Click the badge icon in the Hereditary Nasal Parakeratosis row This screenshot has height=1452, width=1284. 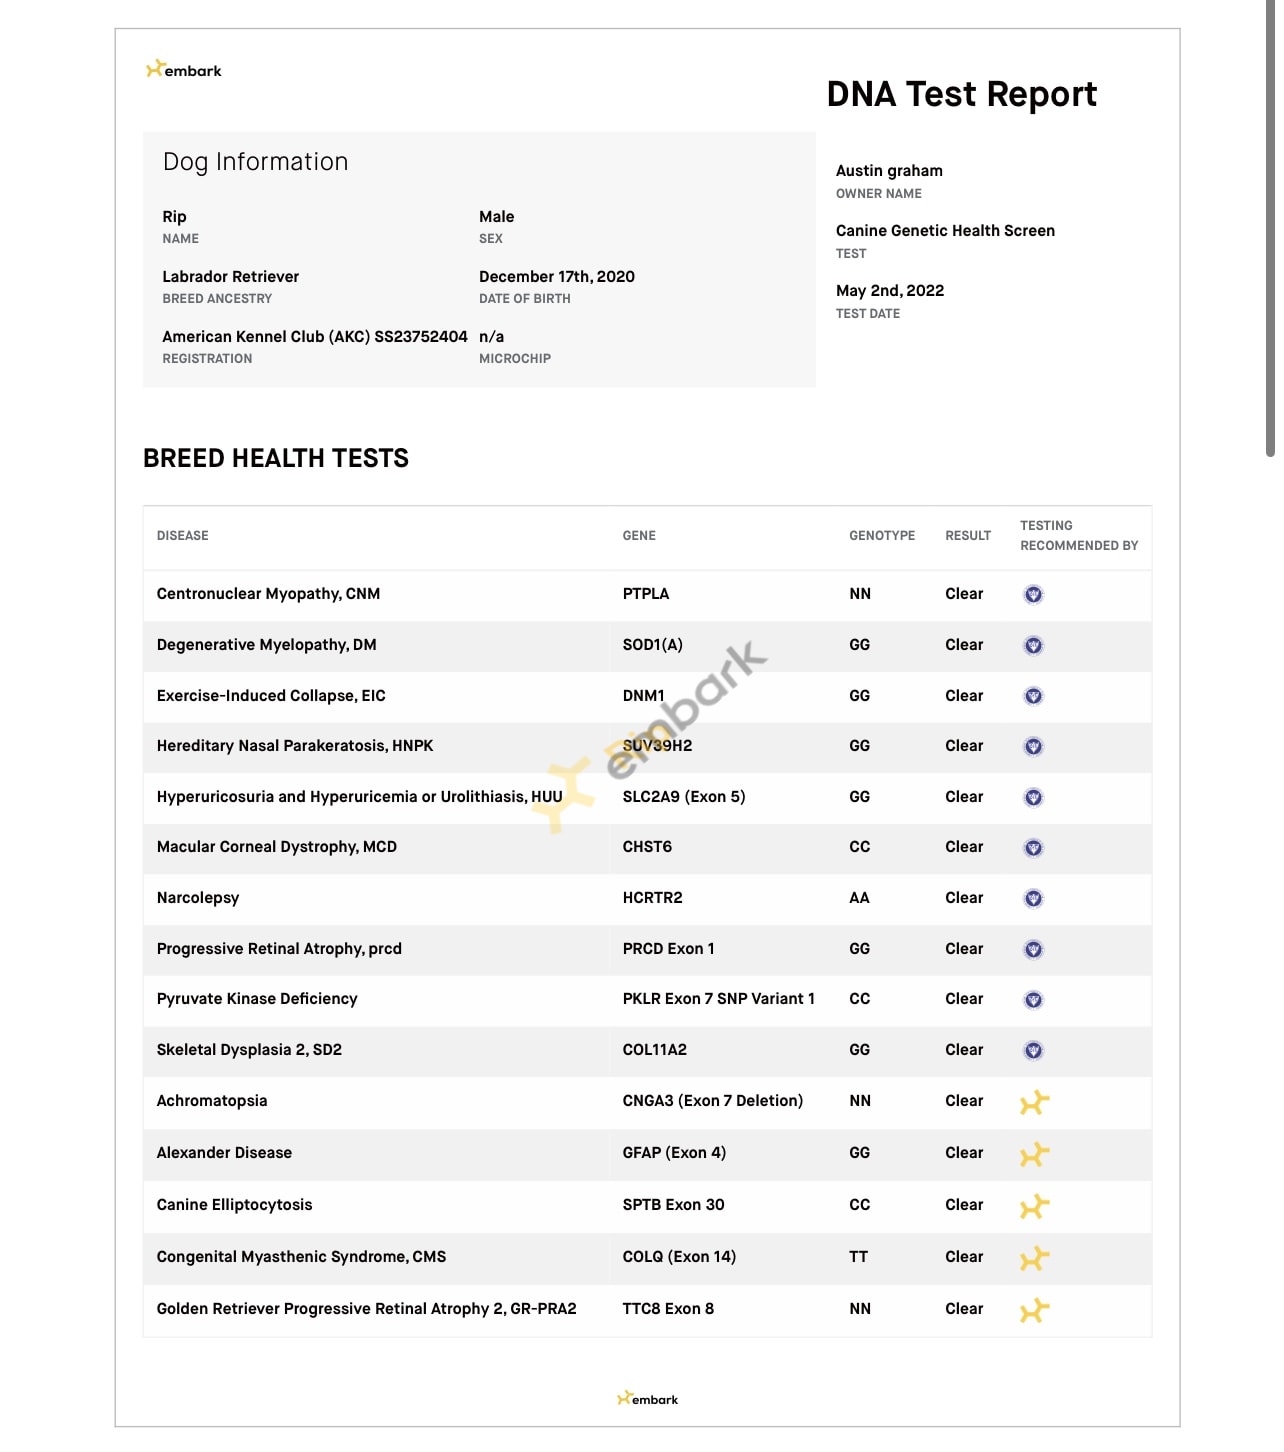(1033, 747)
